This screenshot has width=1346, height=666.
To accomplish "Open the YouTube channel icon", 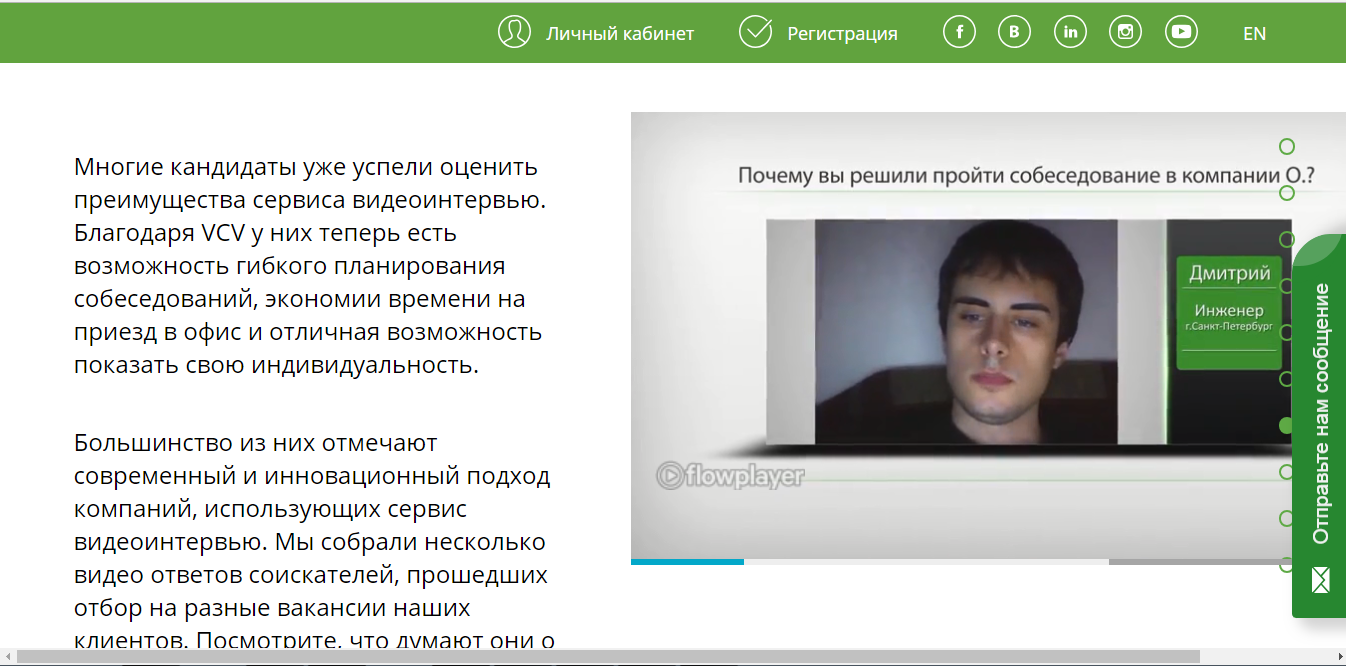I will point(1181,31).
